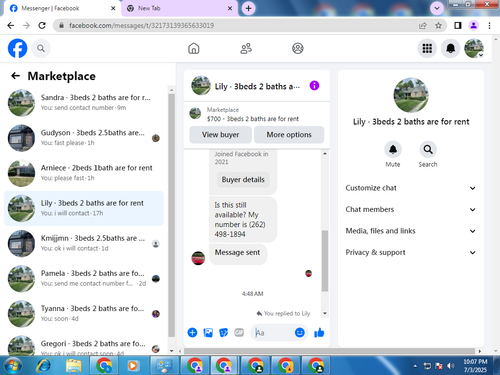500x375 pixels.
Task: Open the Facebook search icon
Action: pos(41,49)
